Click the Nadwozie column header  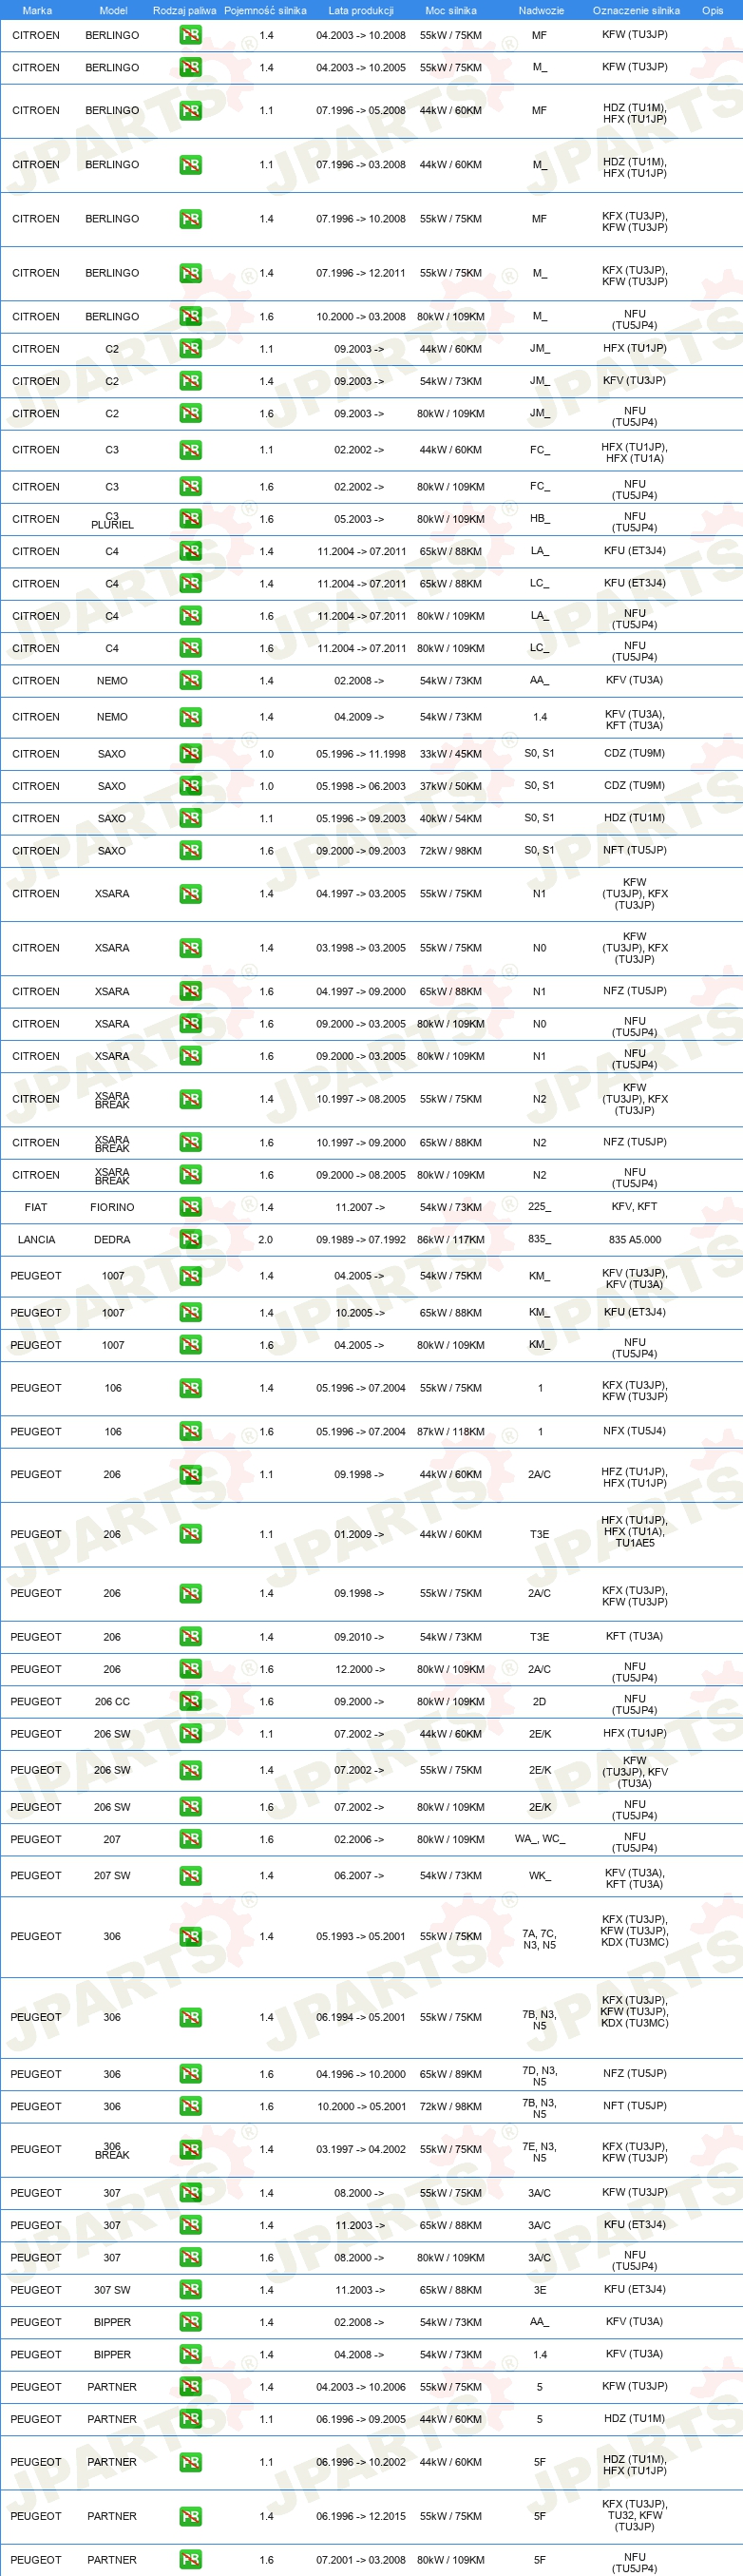coord(541,10)
